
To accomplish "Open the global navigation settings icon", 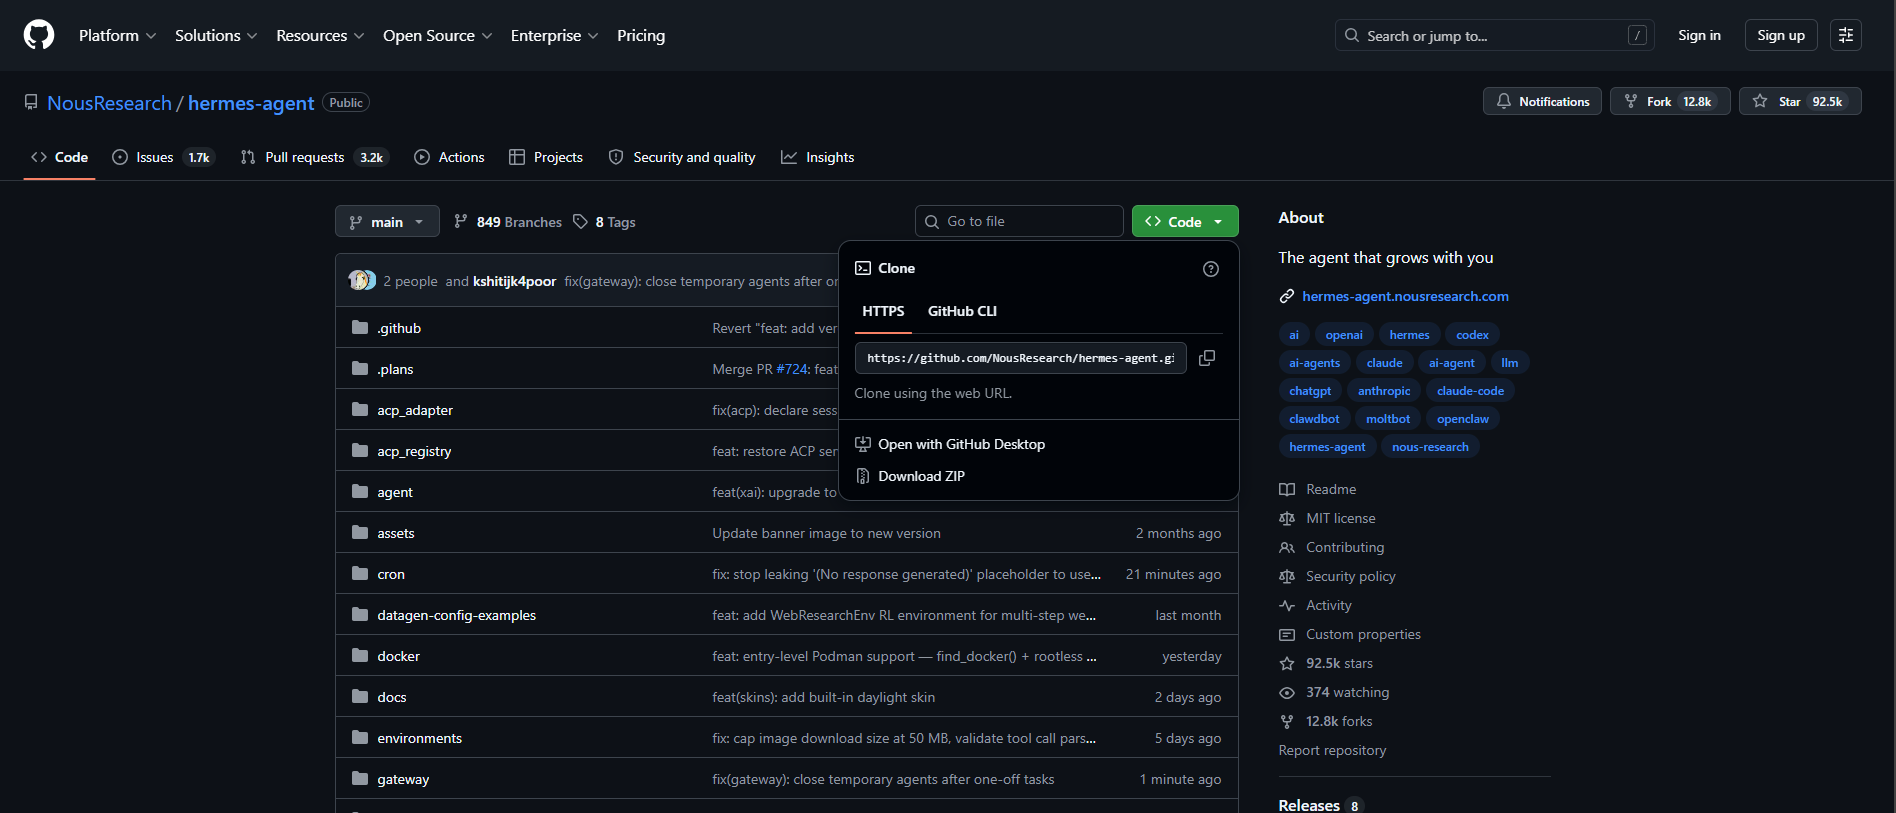I will click(1846, 35).
